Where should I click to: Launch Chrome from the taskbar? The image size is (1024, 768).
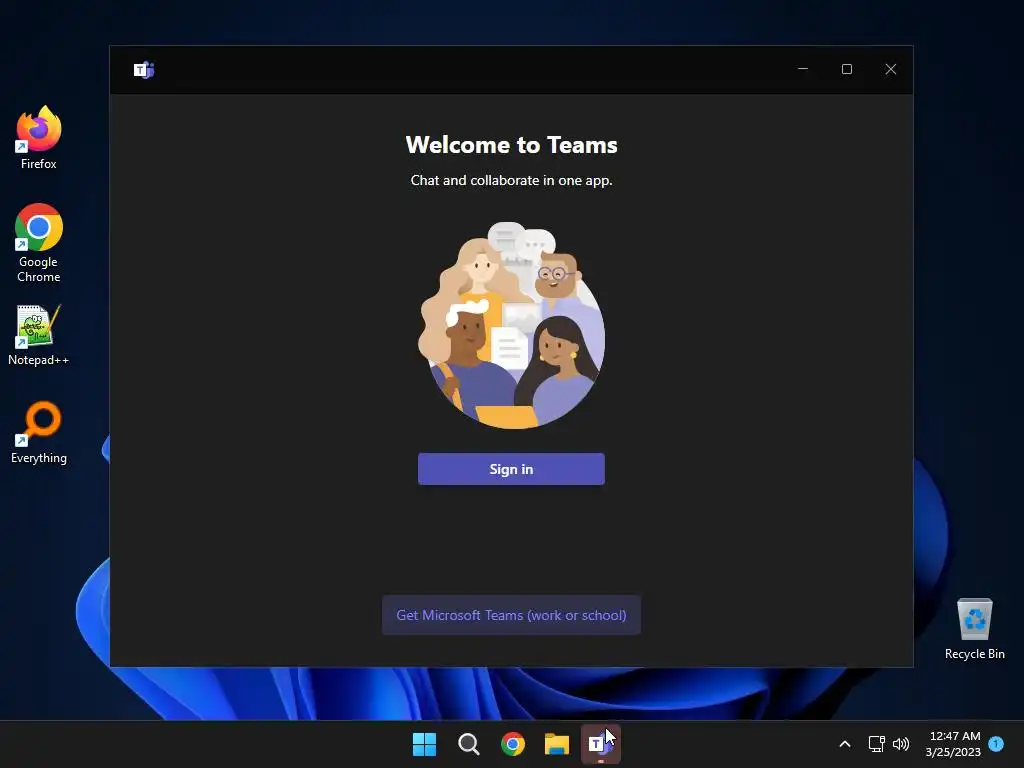click(x=513, y=744)
